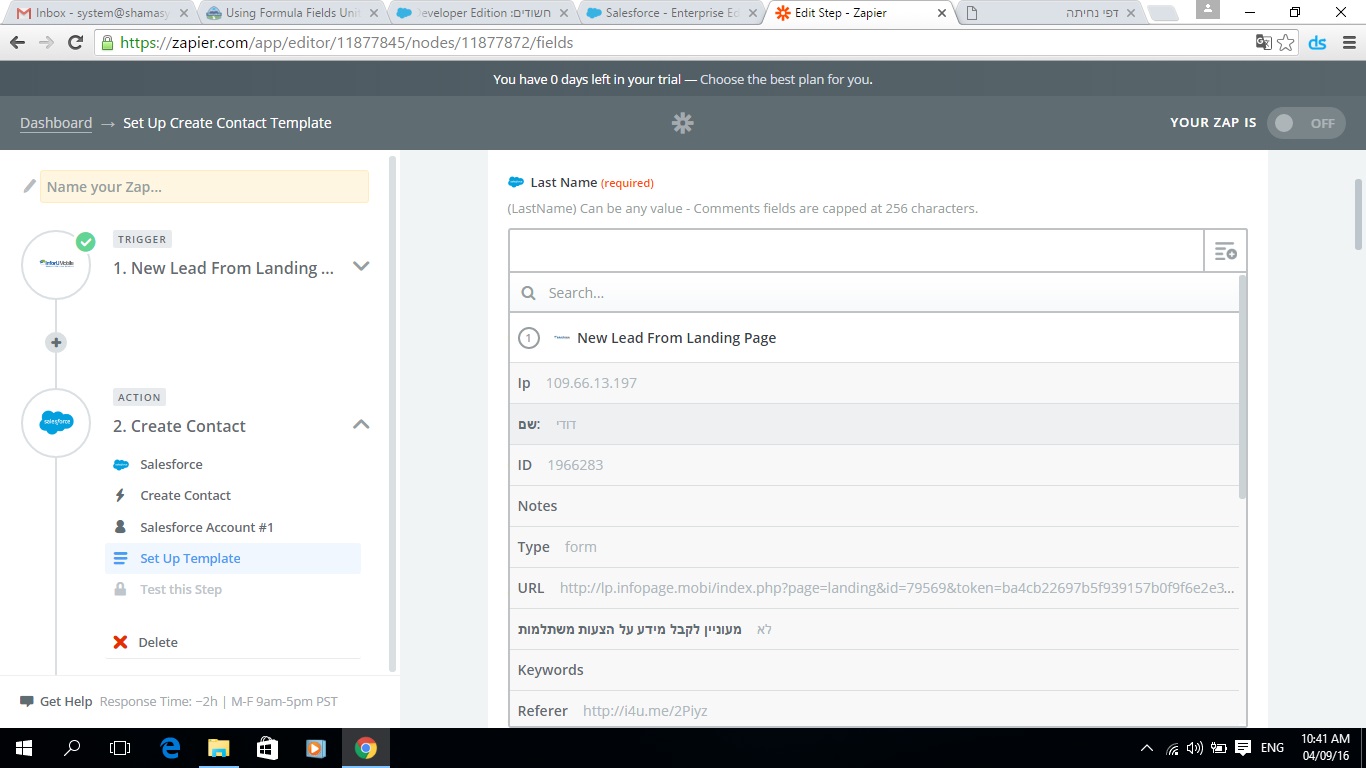The width and height of the screenshot is (1366, 768).
Task: Switch to Using Formula Fields tab
Action: click(x=292, y=13)
